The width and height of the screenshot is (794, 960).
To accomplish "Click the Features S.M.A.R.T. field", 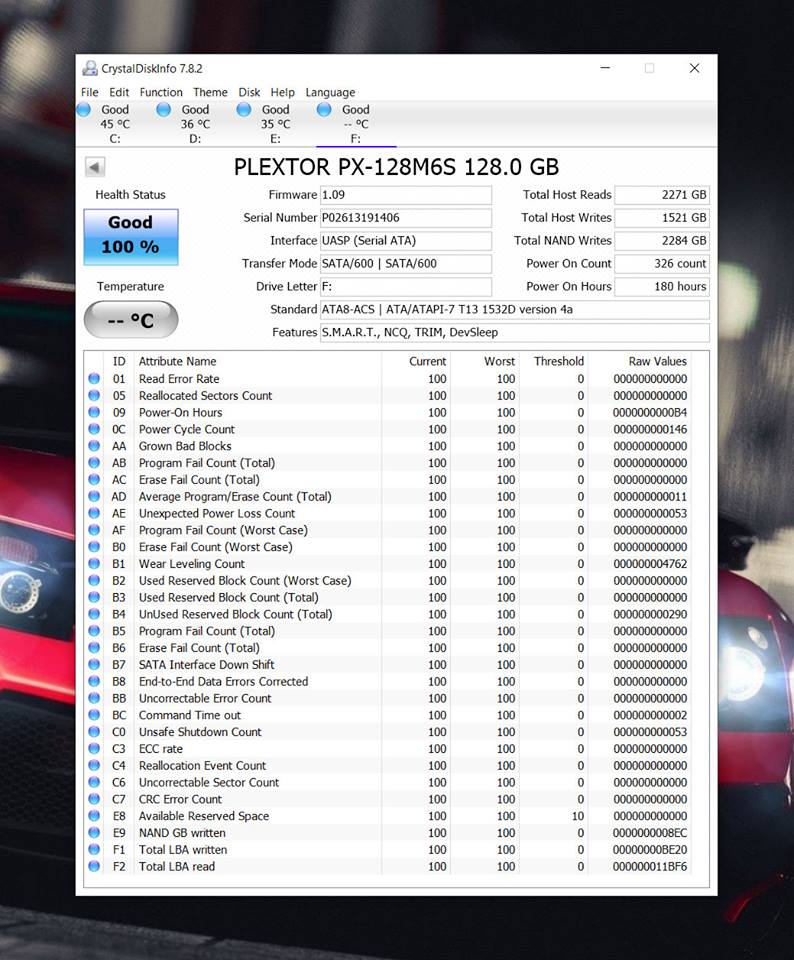I will point(514,332).
